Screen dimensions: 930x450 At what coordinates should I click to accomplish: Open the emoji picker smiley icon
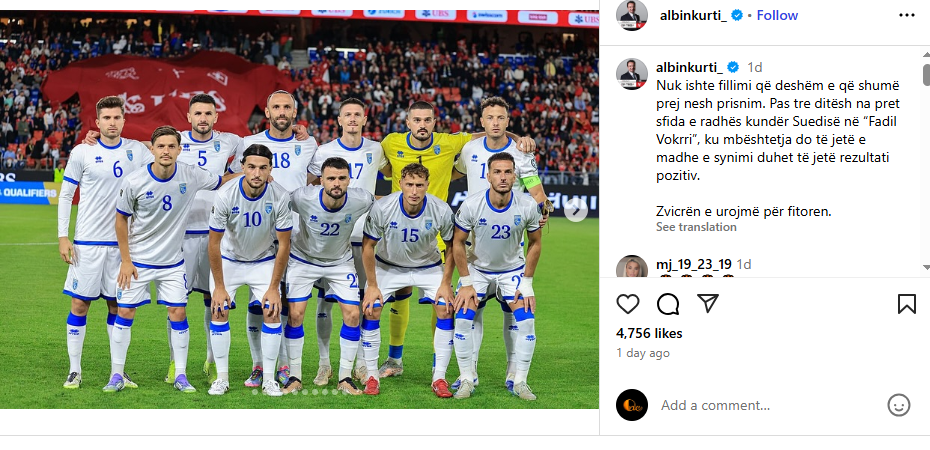[x=899, y=406]
